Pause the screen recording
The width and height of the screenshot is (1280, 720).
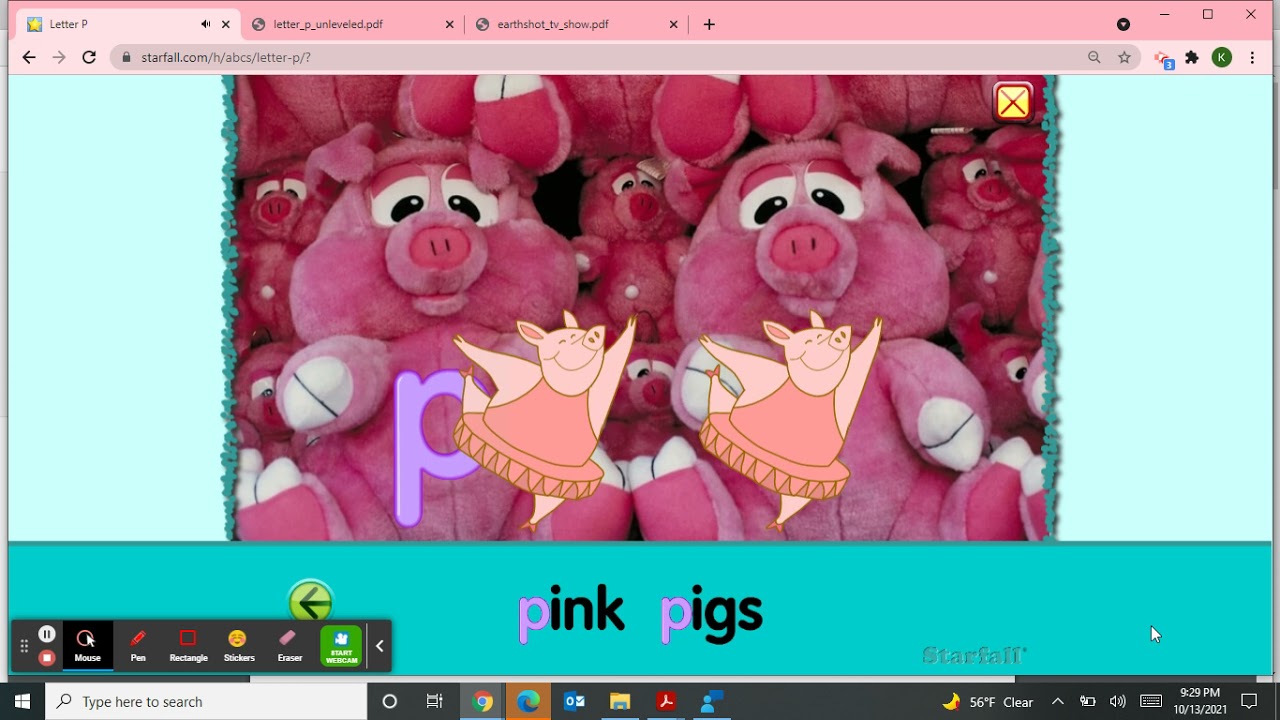(46, 634)
